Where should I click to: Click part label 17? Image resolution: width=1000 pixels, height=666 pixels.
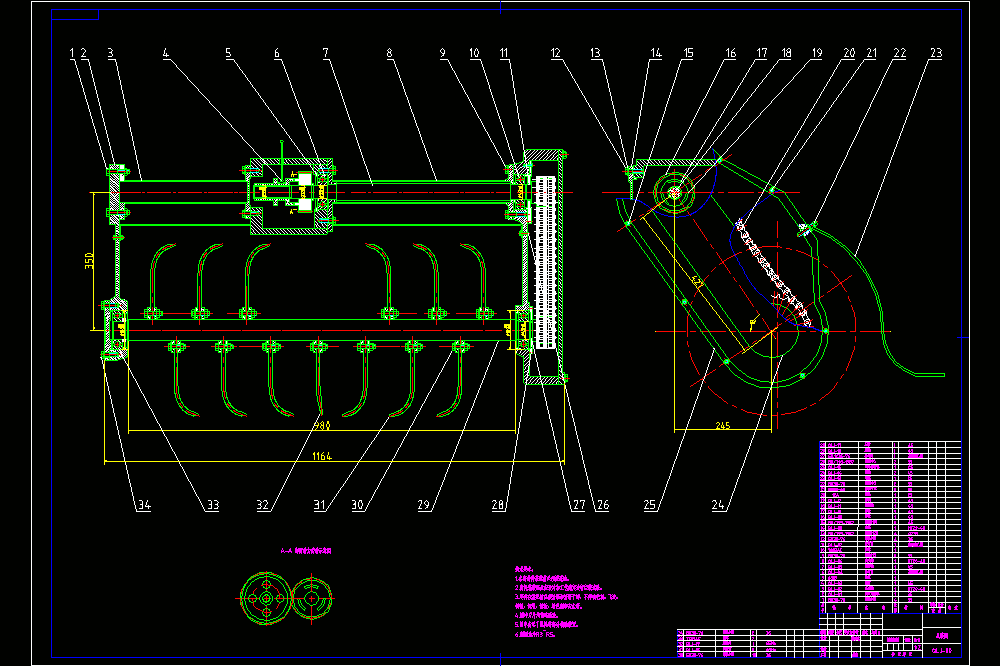762,54
